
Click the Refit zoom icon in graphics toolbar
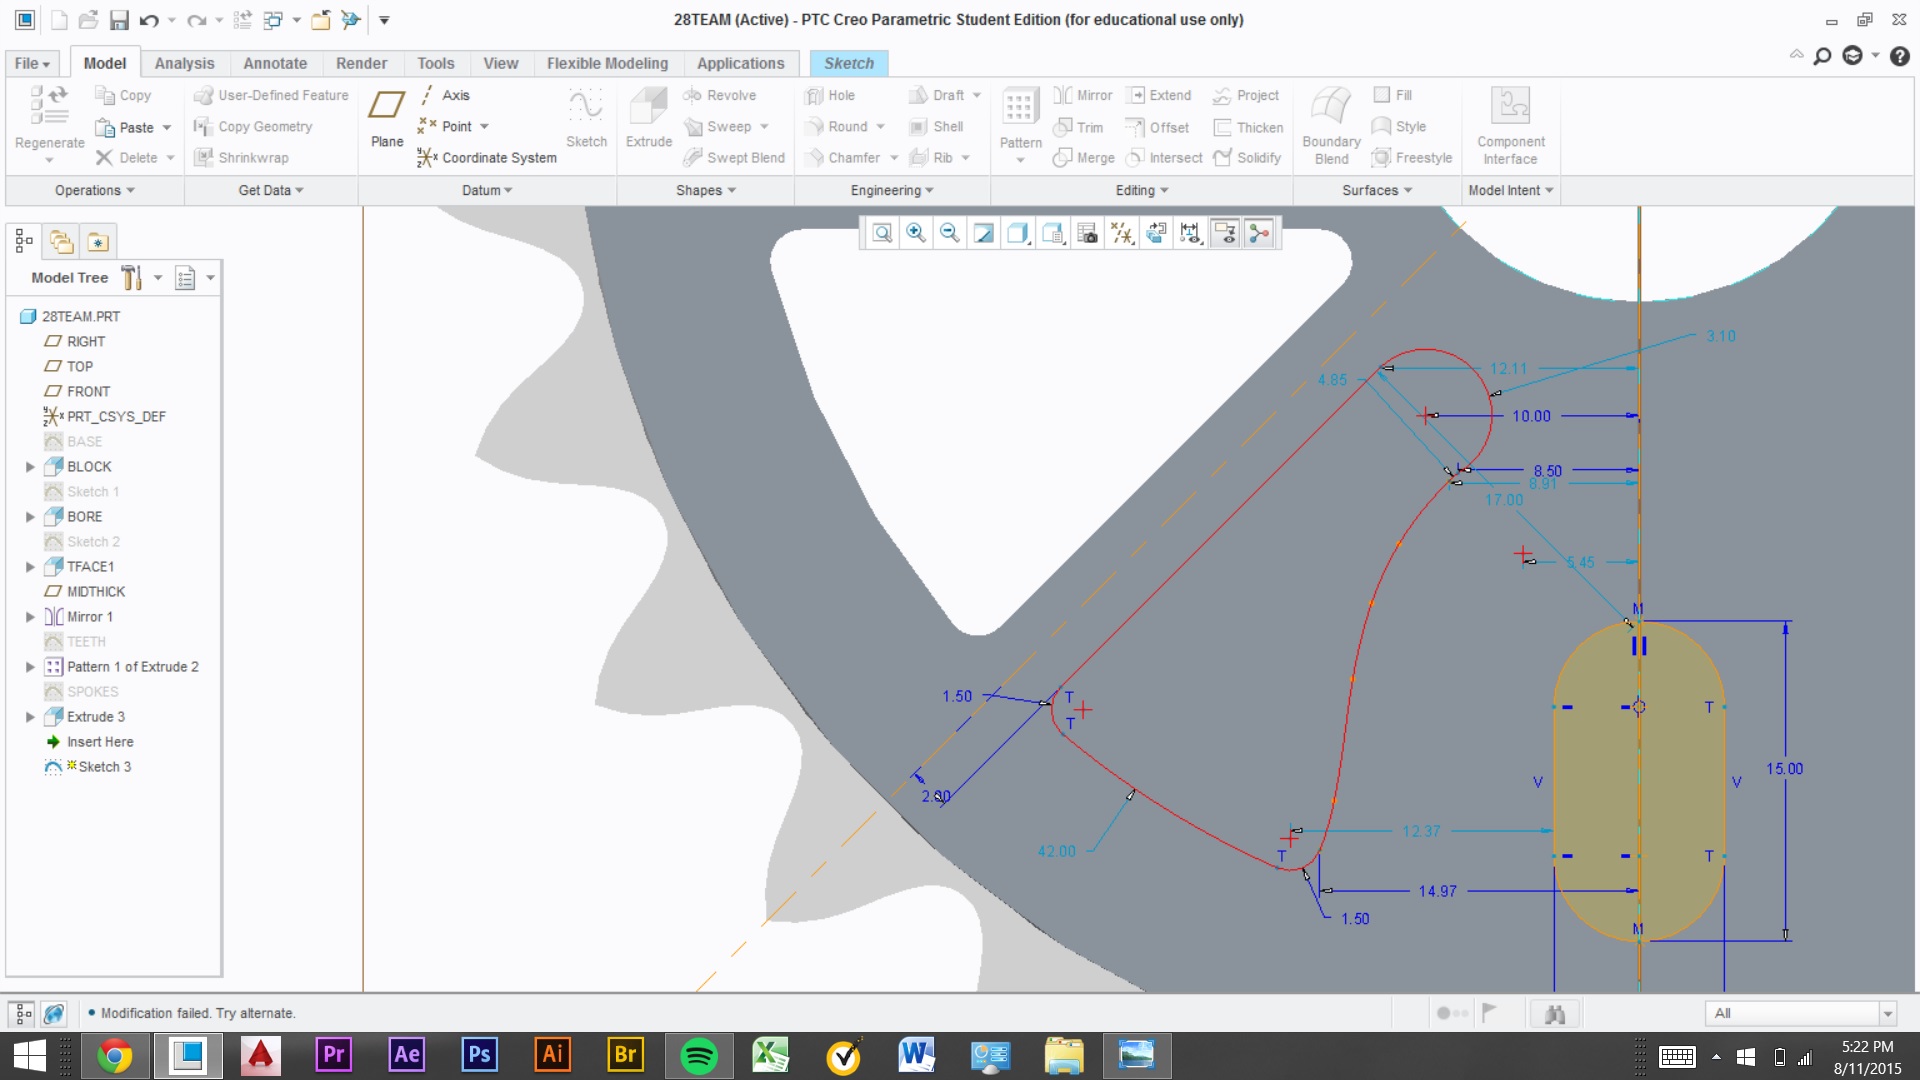[x=882, y=233]
